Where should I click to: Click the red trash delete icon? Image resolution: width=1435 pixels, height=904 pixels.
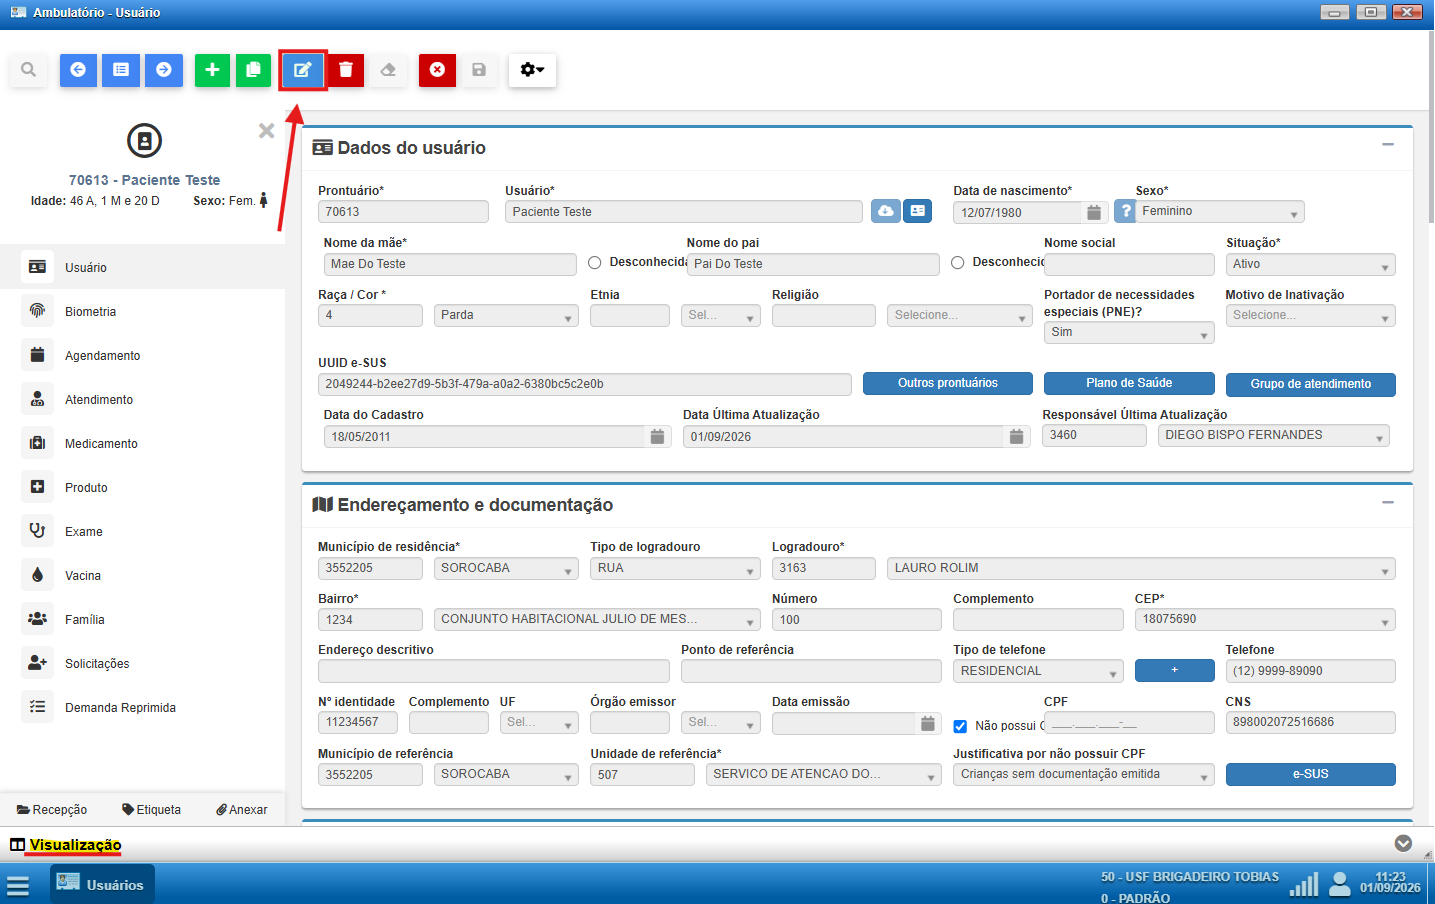346,70
